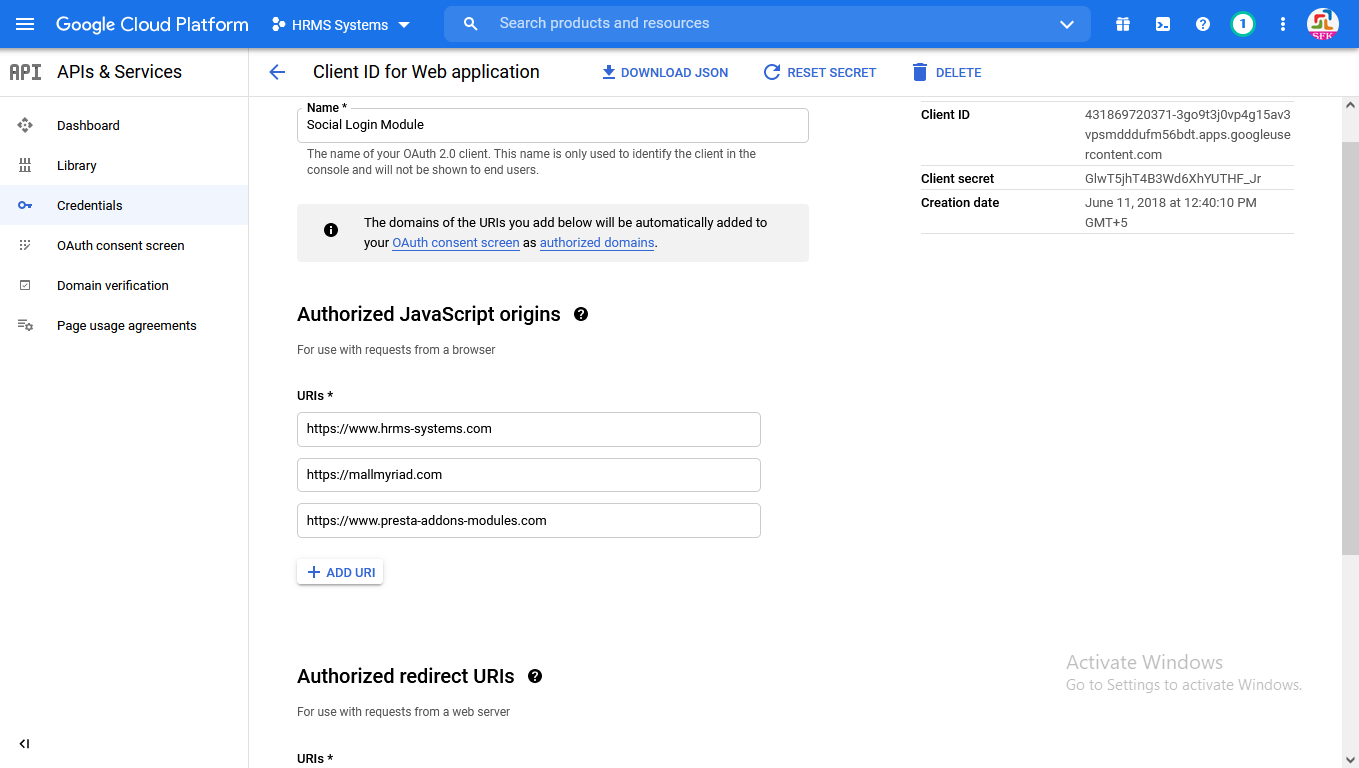This screenshot has height=768, width=1359.
Task: Delete this OAuth client
Action: click(x=946, y=72)
